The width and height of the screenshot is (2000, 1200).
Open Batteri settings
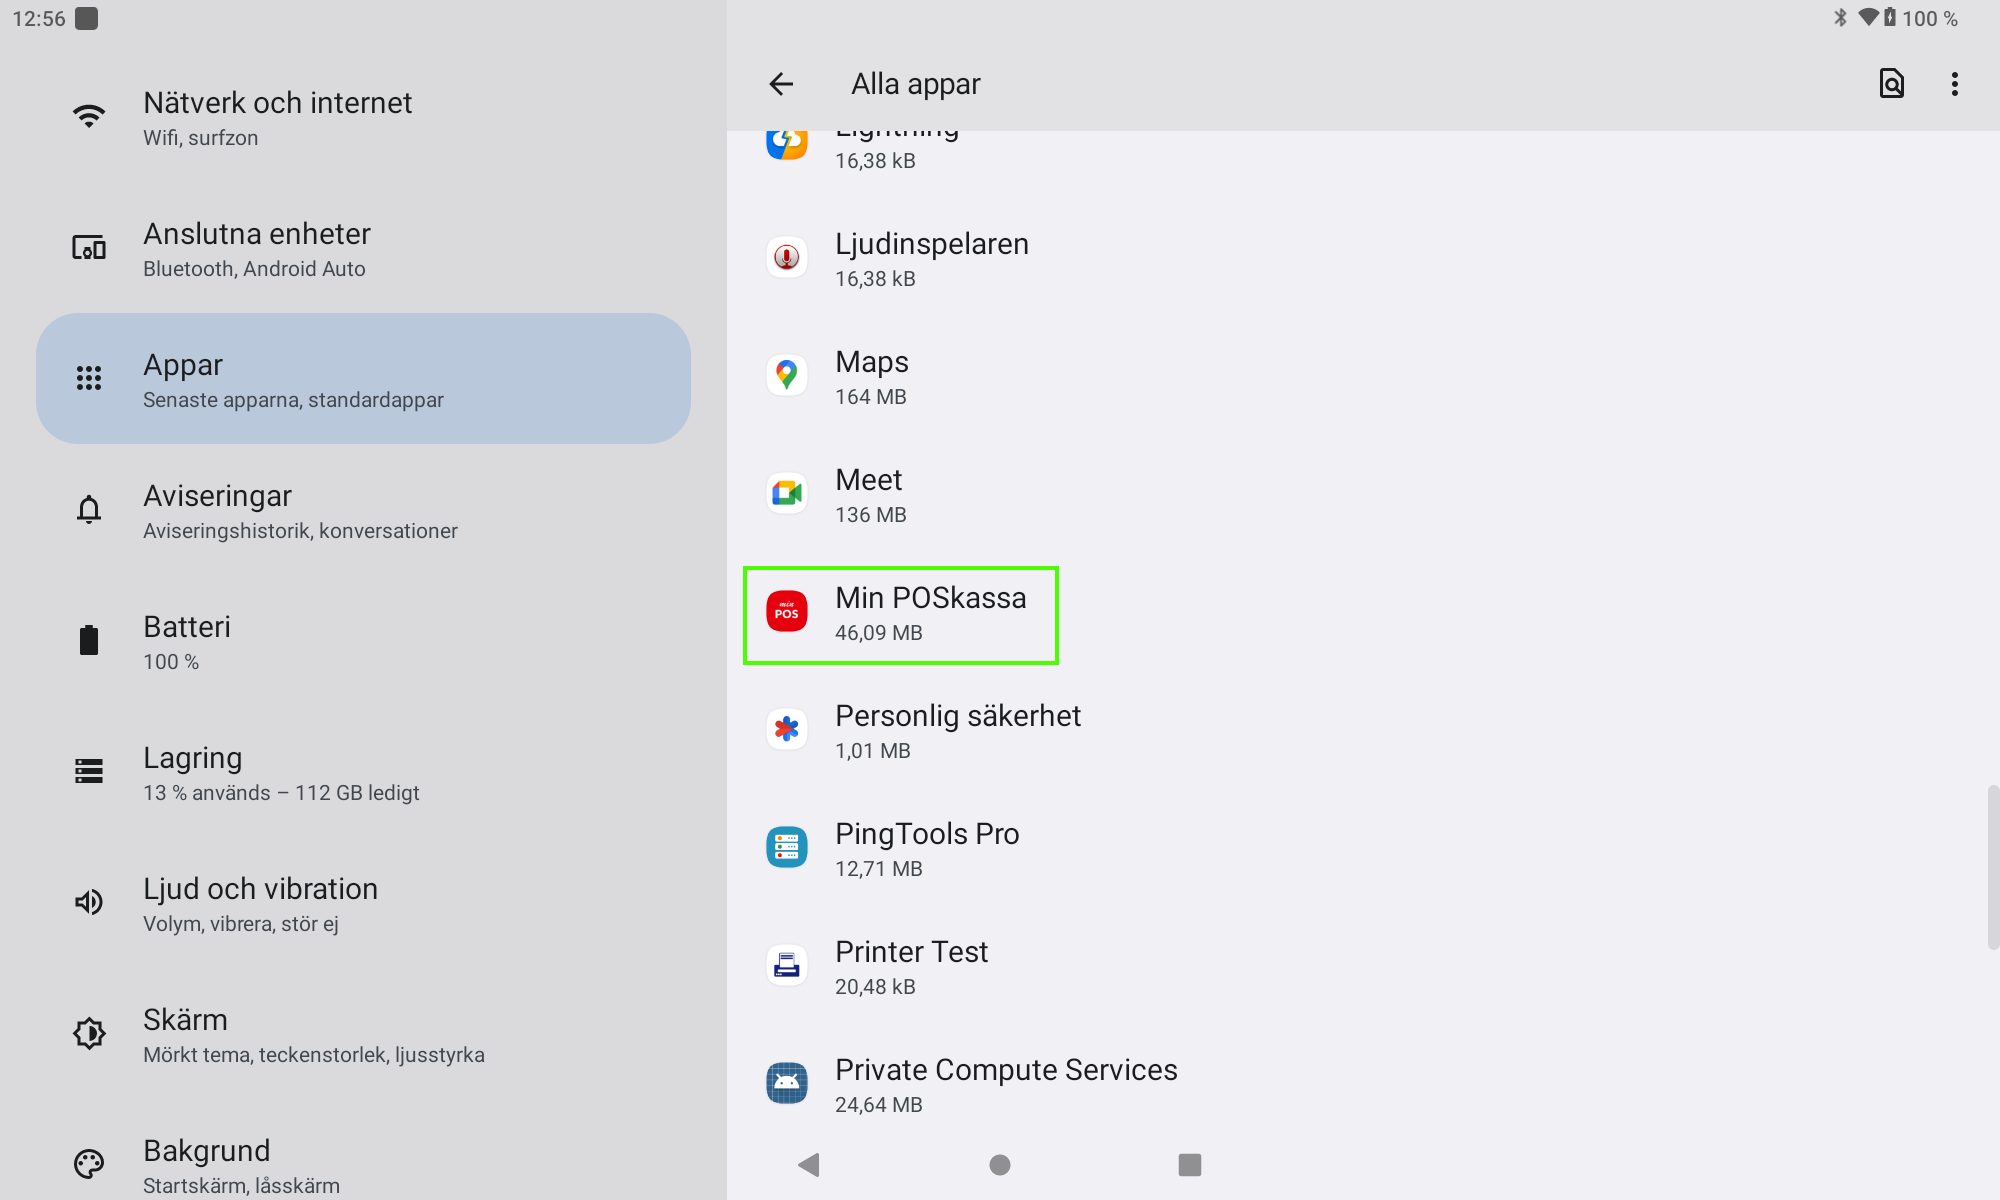(x=187, y=642)
